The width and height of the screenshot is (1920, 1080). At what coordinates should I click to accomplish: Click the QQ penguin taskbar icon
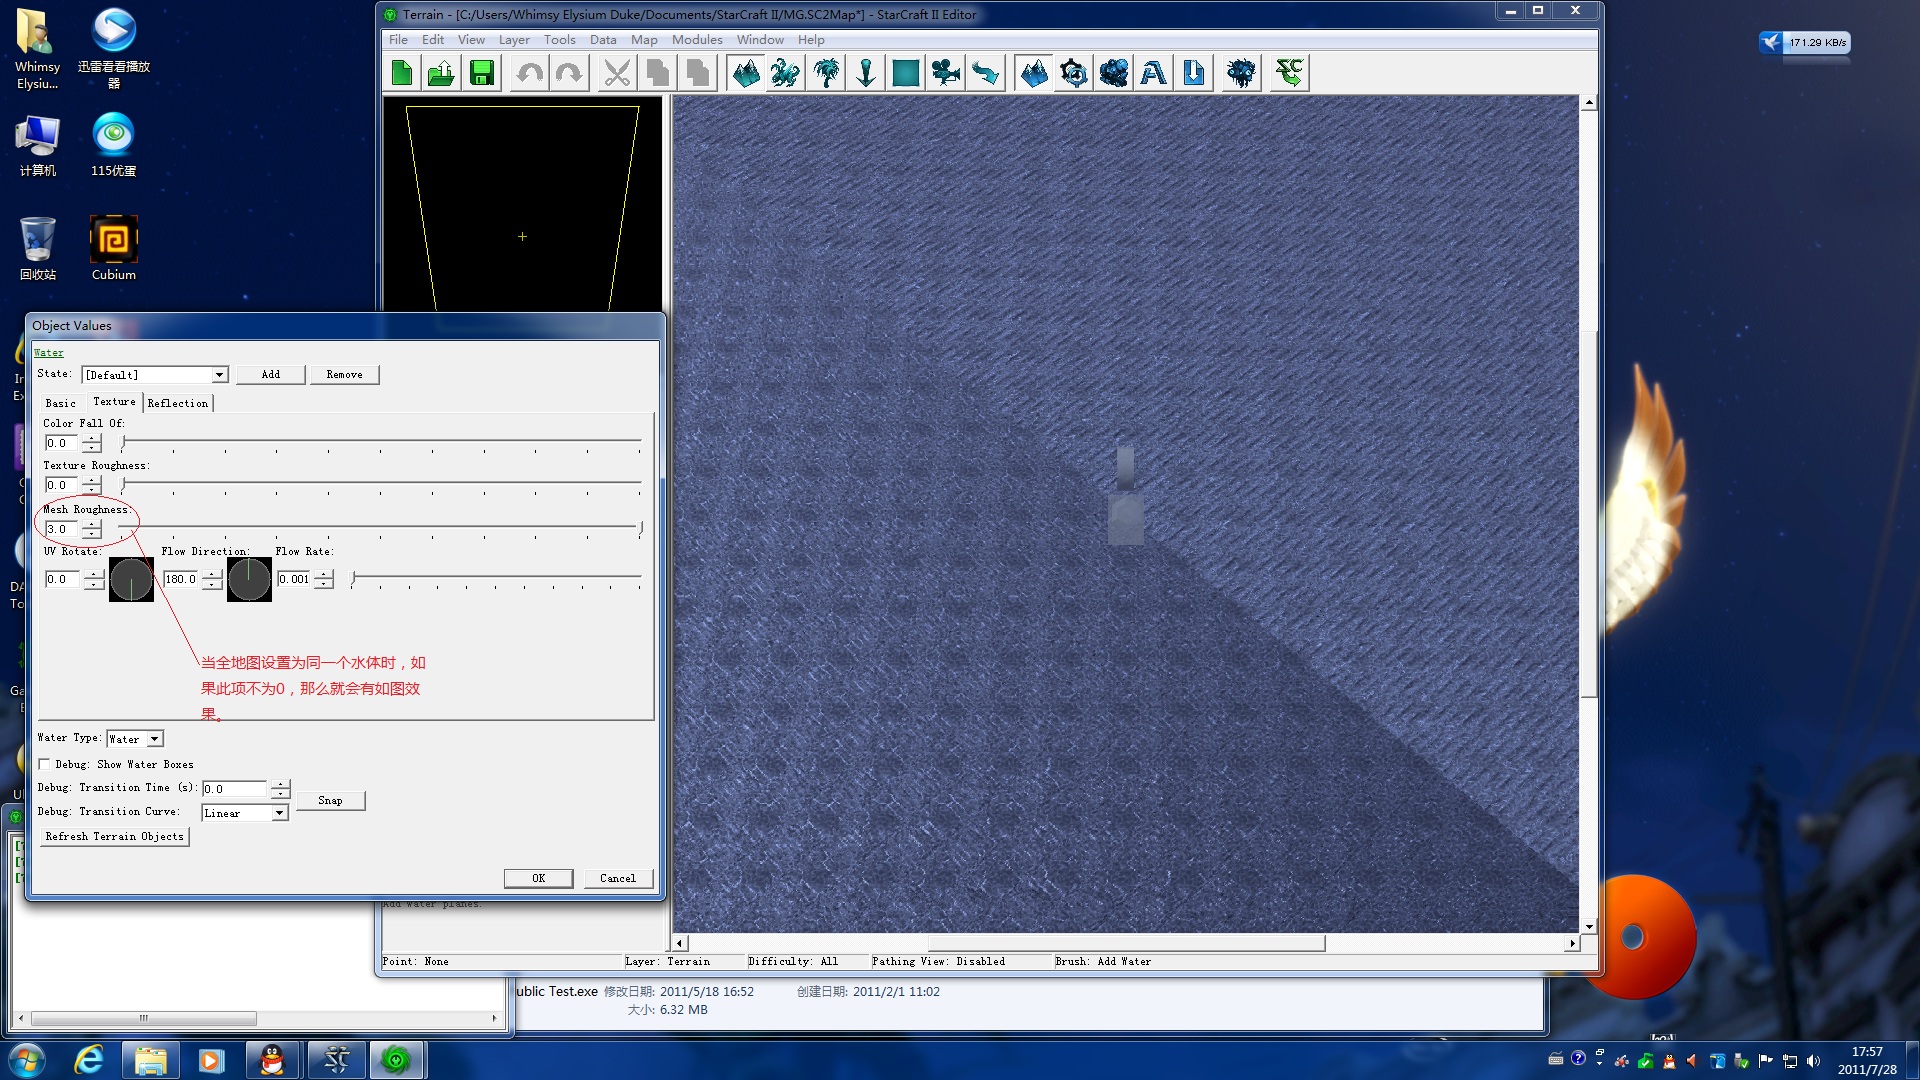[x=272, y=1060]
